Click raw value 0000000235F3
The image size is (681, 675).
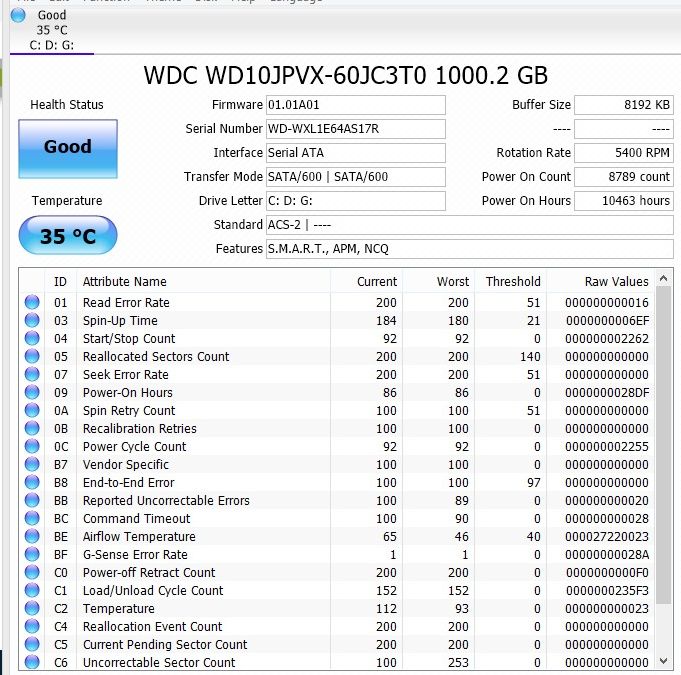coord(607,591)
